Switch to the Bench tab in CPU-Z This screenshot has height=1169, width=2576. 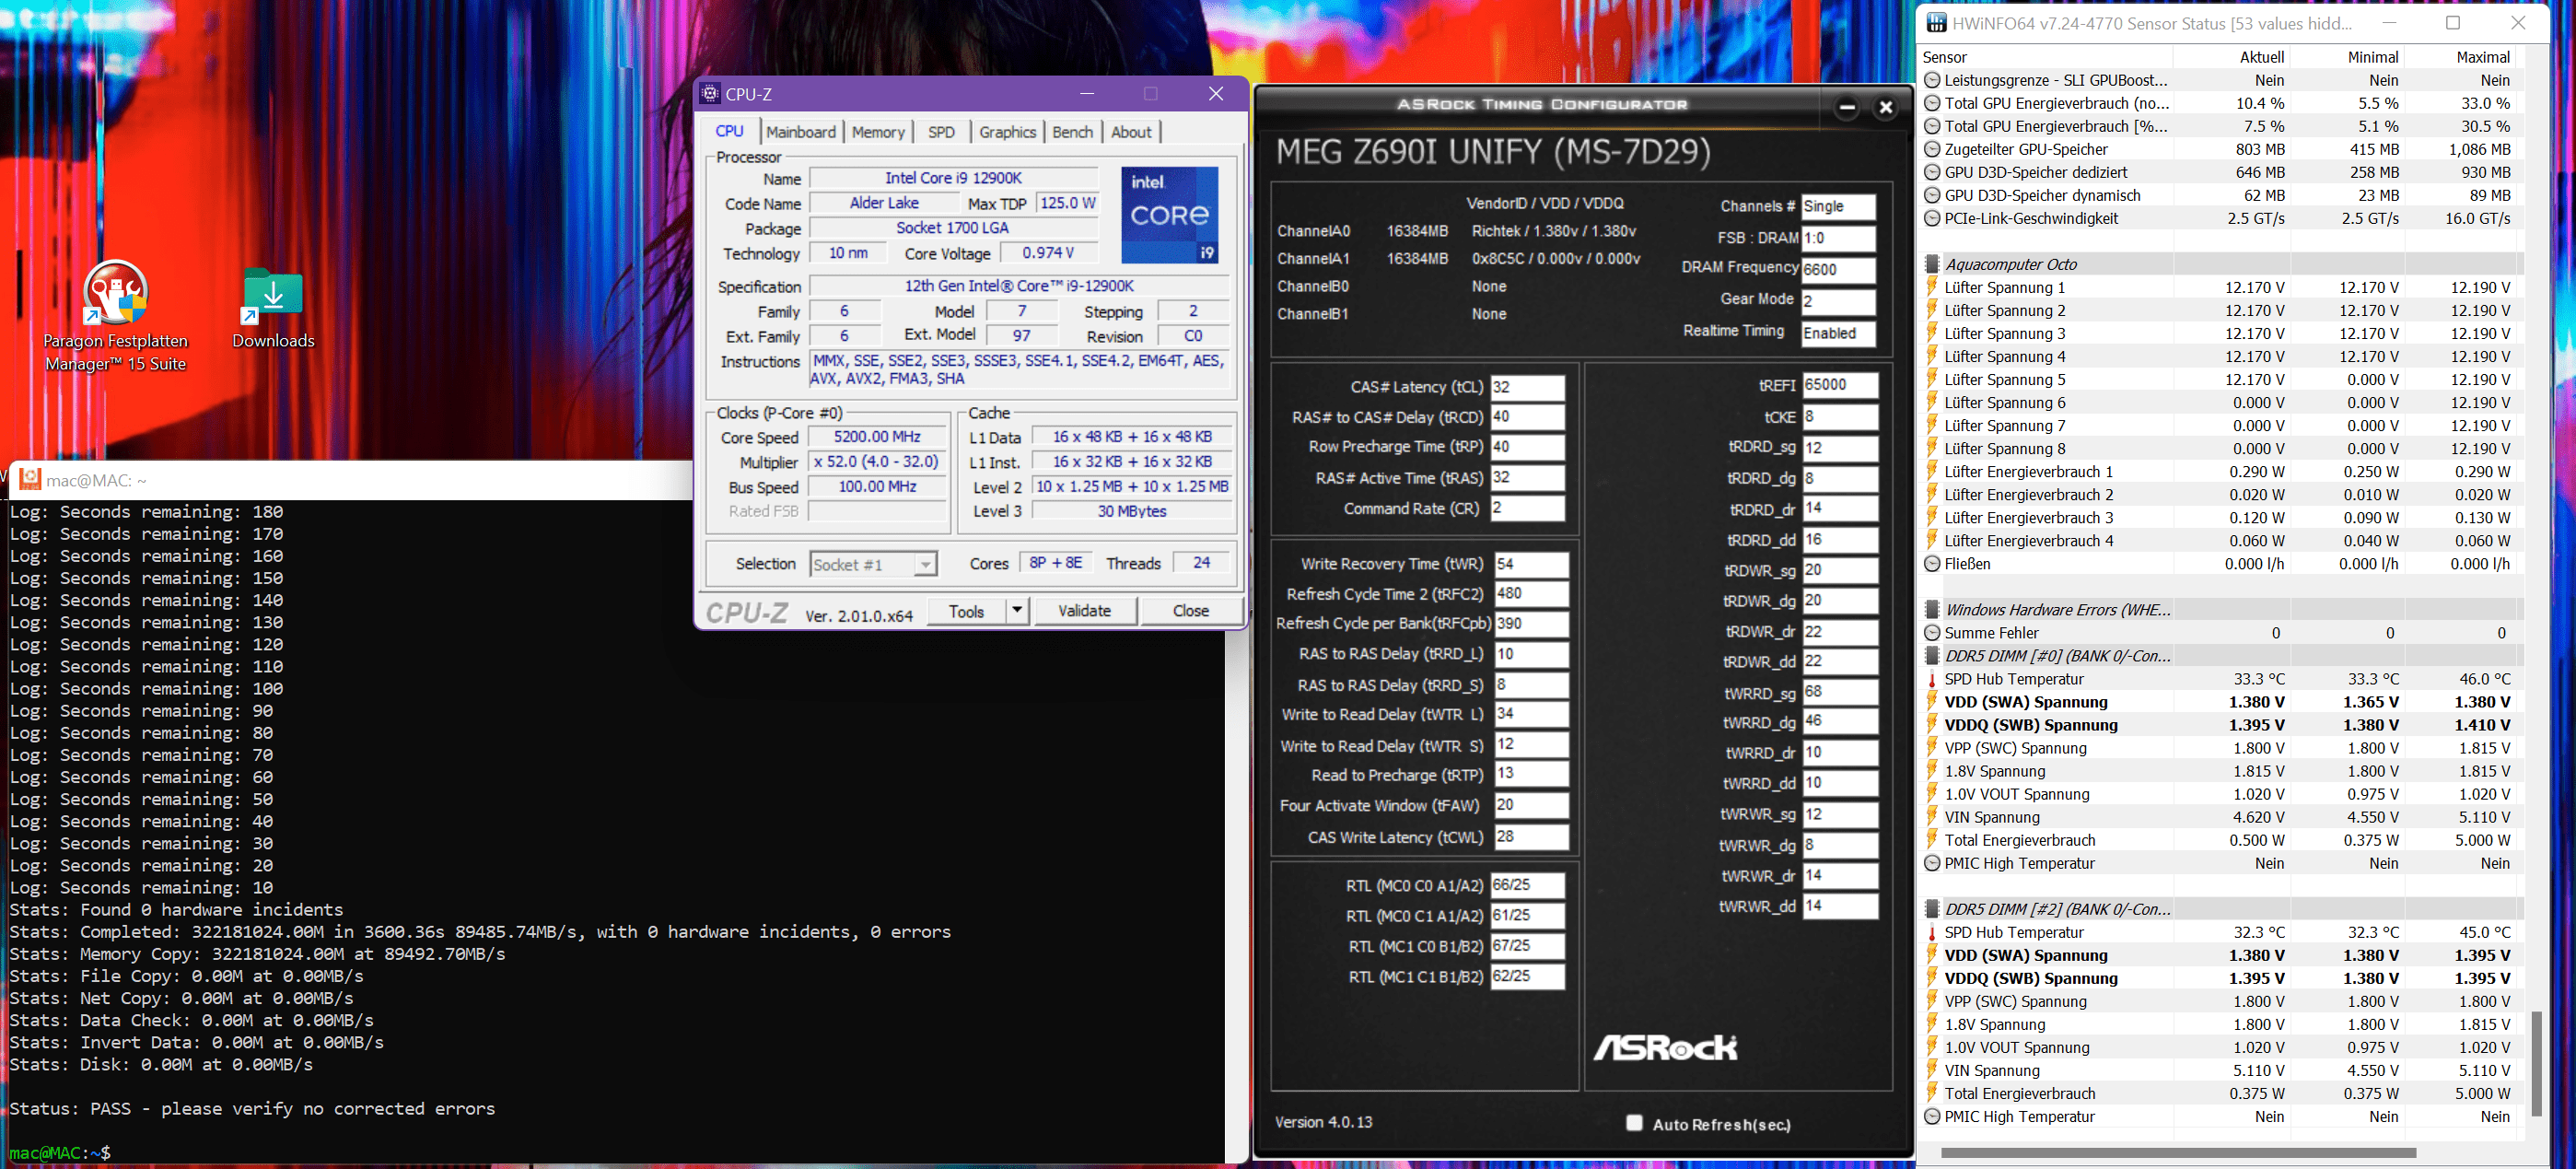[x=1072, y=132]
